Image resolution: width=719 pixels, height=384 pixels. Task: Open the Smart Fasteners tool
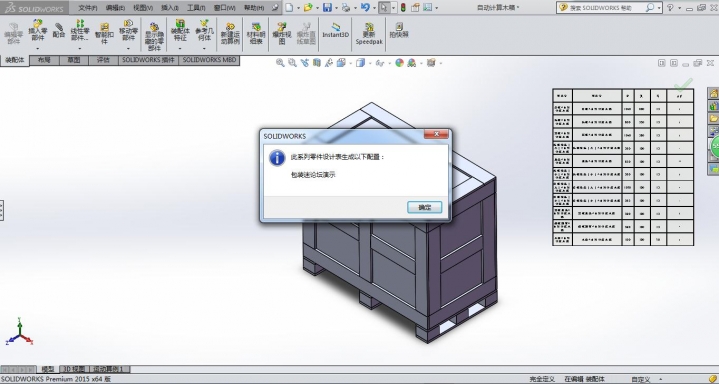tap(104, 33)
